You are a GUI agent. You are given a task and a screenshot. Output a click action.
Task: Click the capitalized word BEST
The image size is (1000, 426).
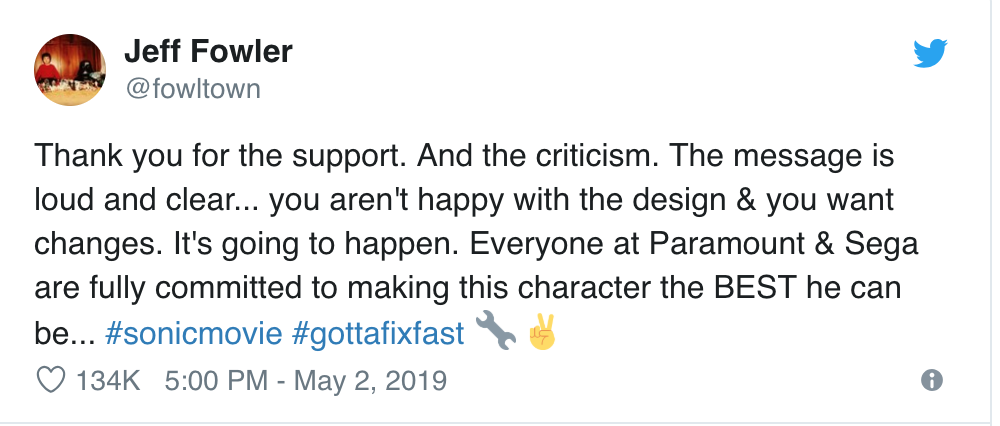[756, 288]
